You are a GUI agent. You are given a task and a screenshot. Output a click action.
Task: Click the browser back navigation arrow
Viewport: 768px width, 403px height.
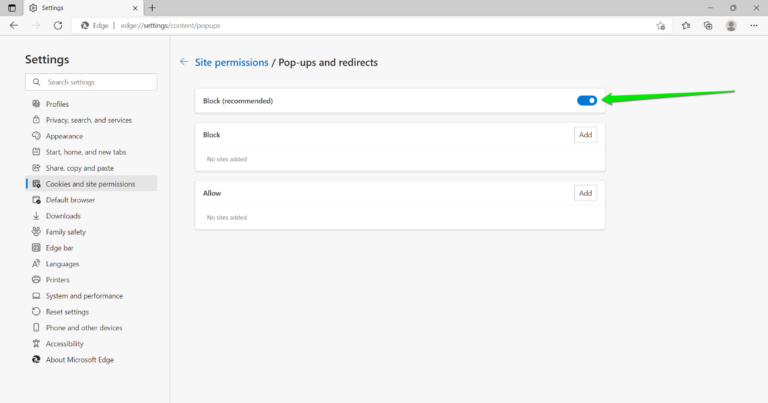coord(14,25)
